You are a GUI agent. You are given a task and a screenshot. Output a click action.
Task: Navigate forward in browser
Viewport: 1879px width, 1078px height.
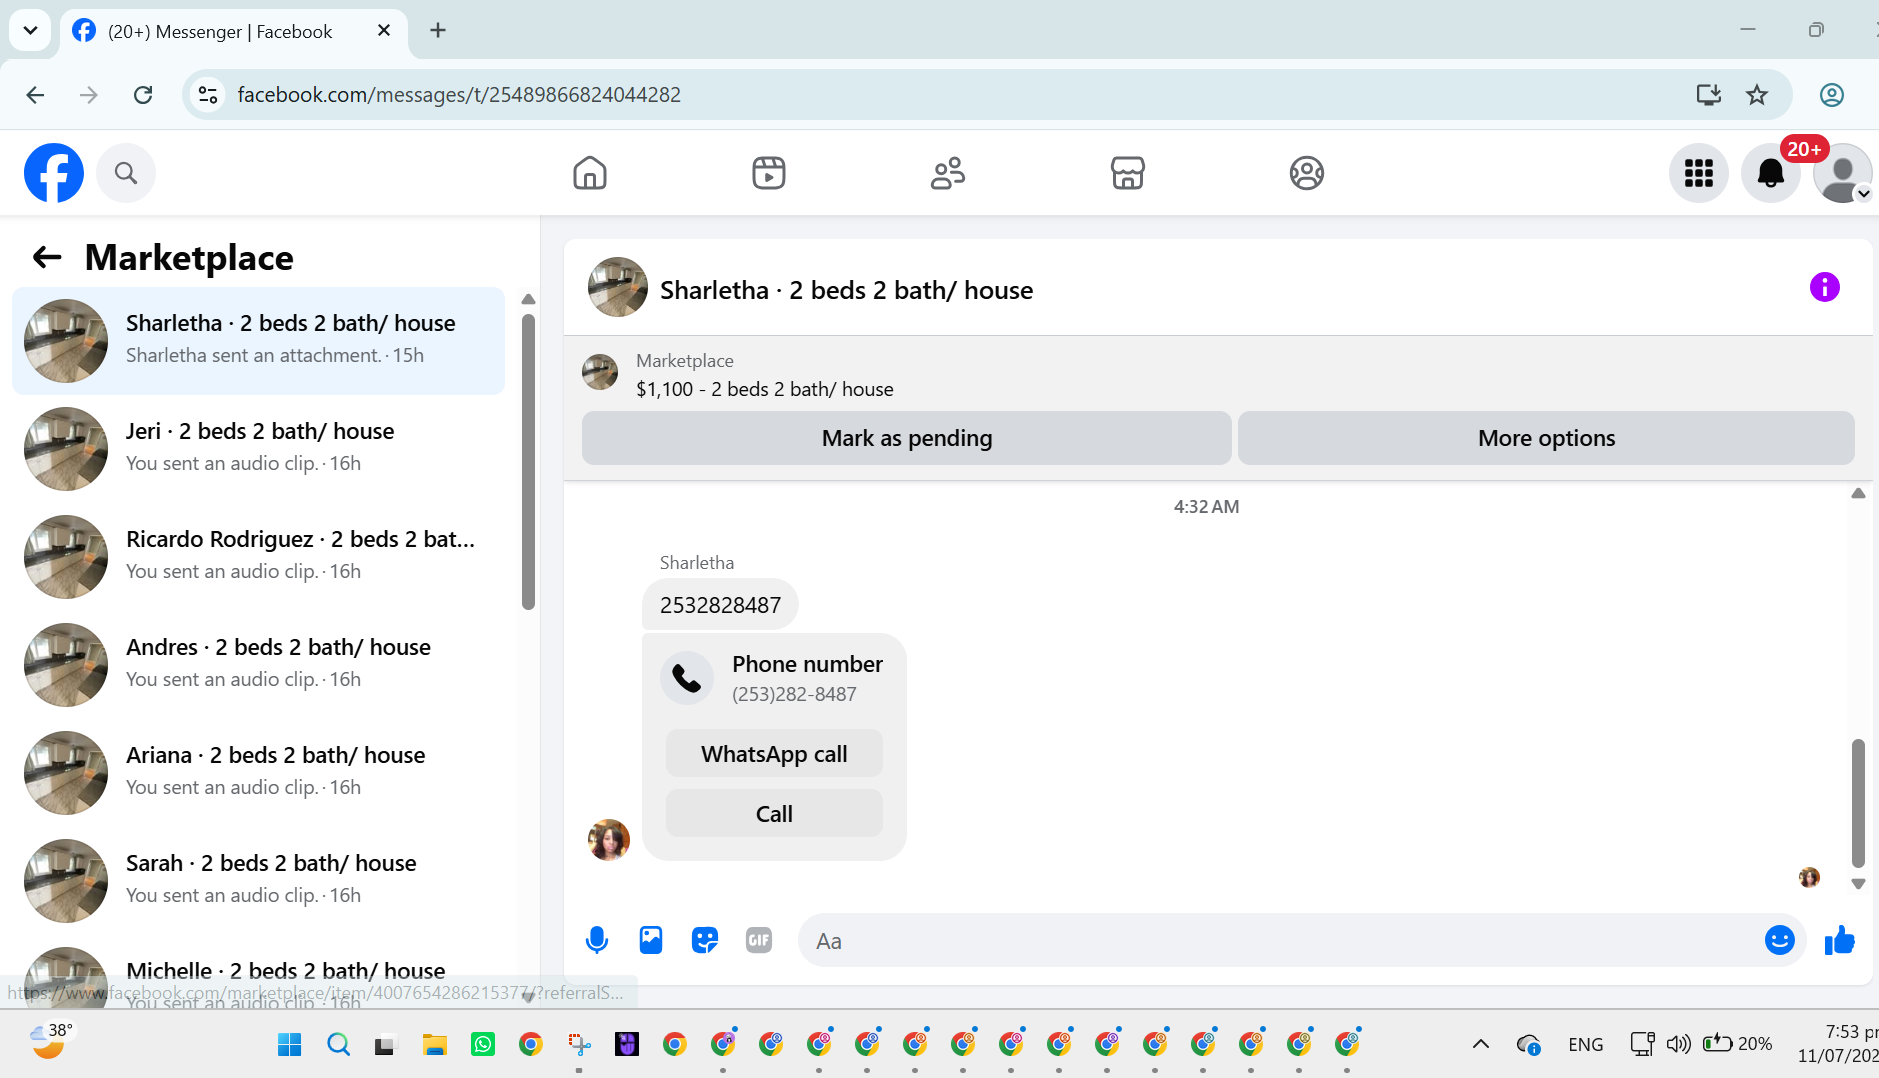click(89, 95)
